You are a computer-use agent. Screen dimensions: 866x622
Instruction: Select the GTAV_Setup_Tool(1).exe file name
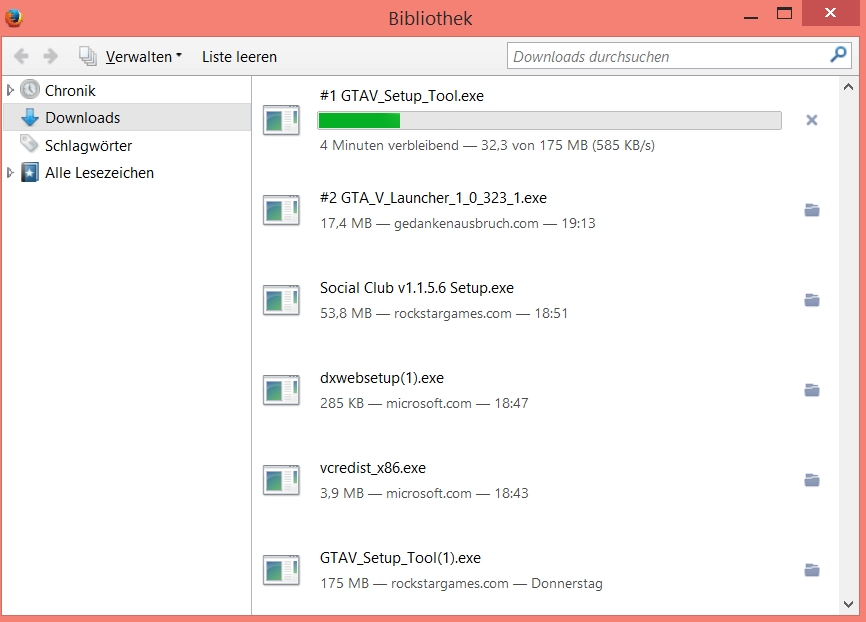coord(400,558)
